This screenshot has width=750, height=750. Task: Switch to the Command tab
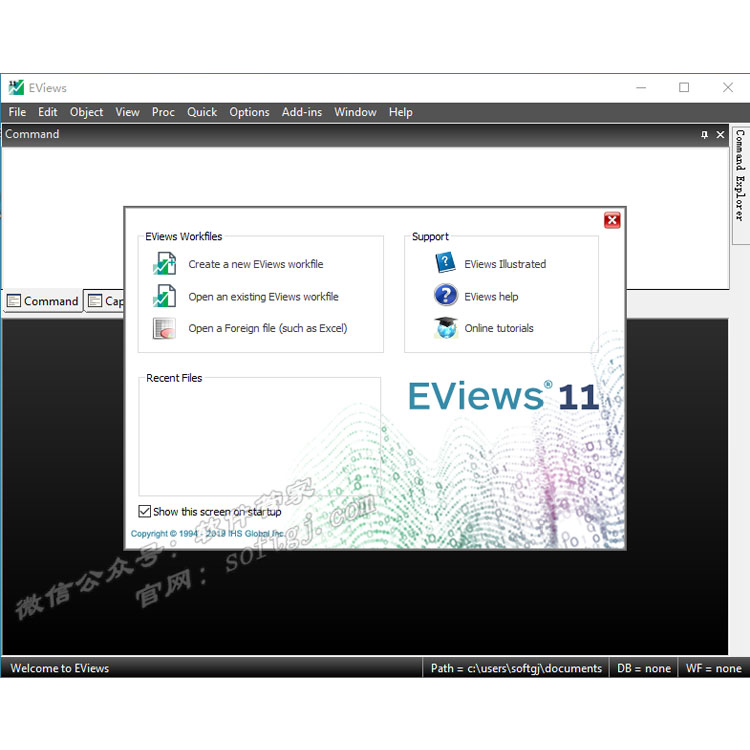pos(43,301)
